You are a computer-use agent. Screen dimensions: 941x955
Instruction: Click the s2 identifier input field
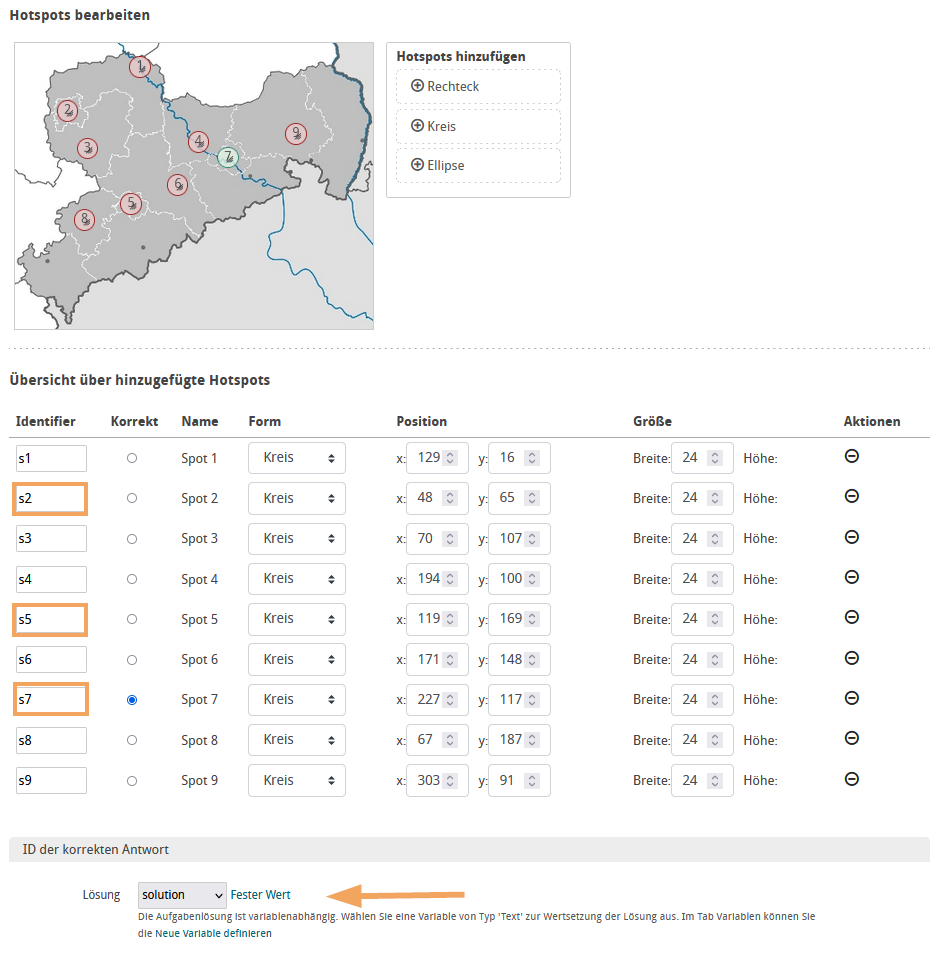(x=50, y=498)
